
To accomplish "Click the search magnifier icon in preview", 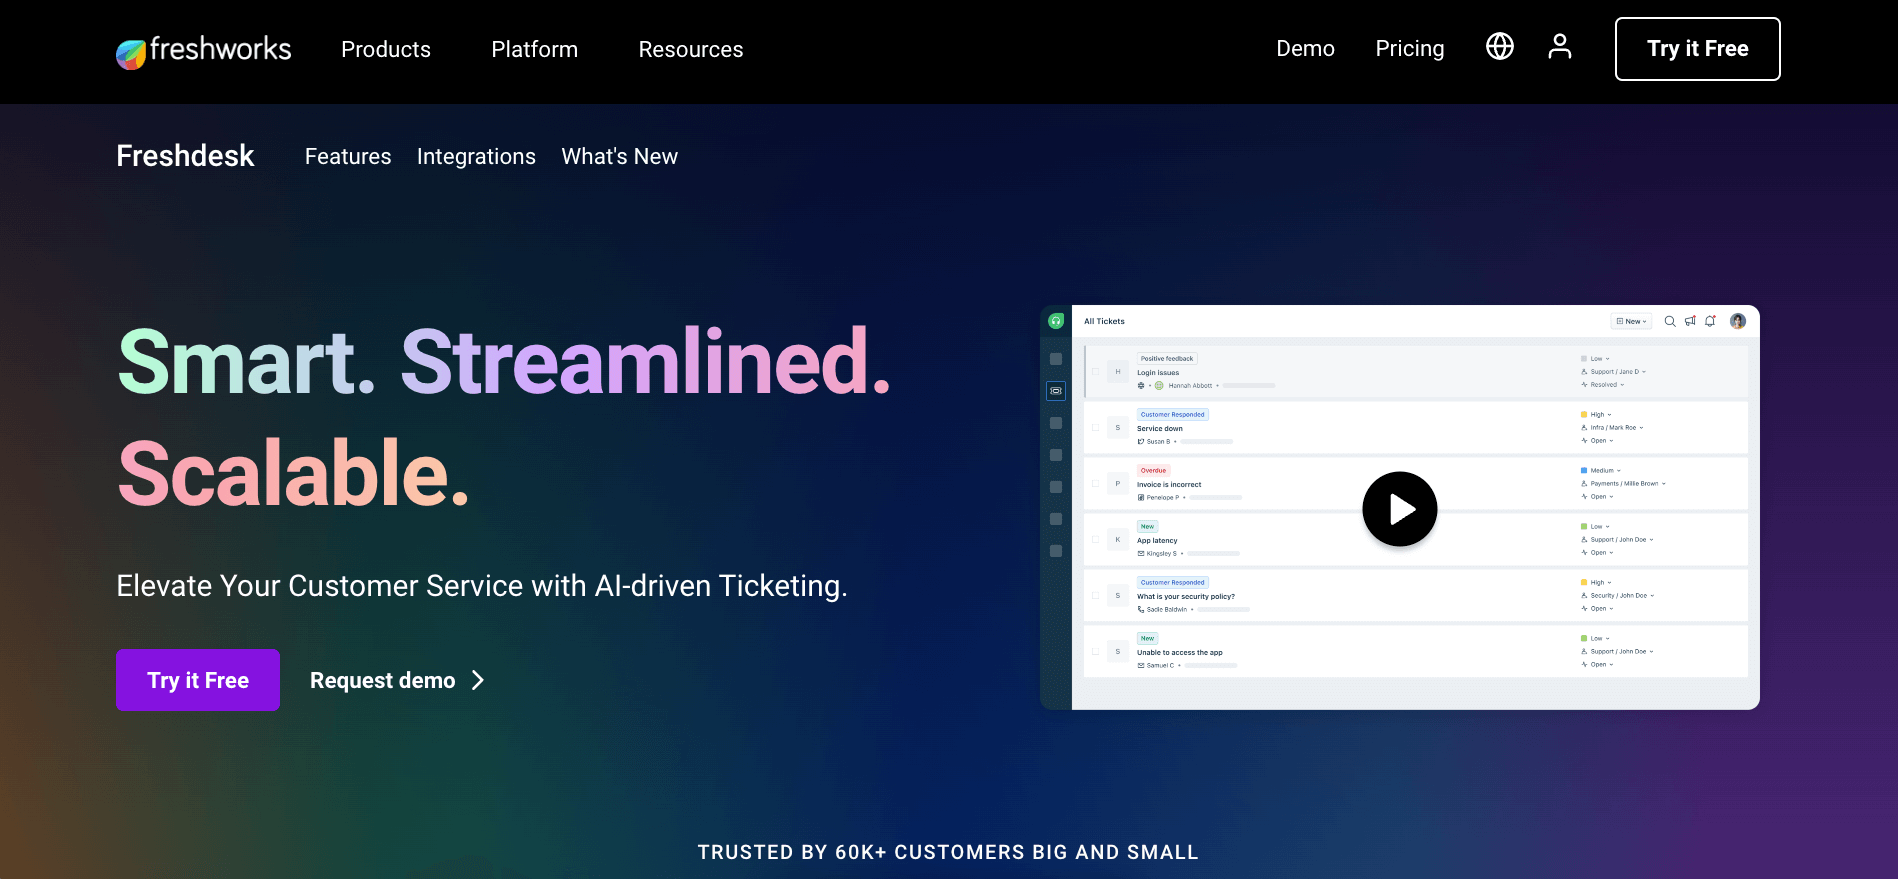I will [x=1670, y=321].
